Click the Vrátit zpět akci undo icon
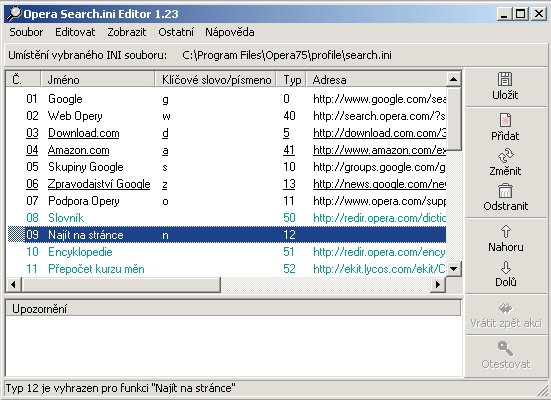The height and width of the screenshot is (400, 551). coord(506,308)
